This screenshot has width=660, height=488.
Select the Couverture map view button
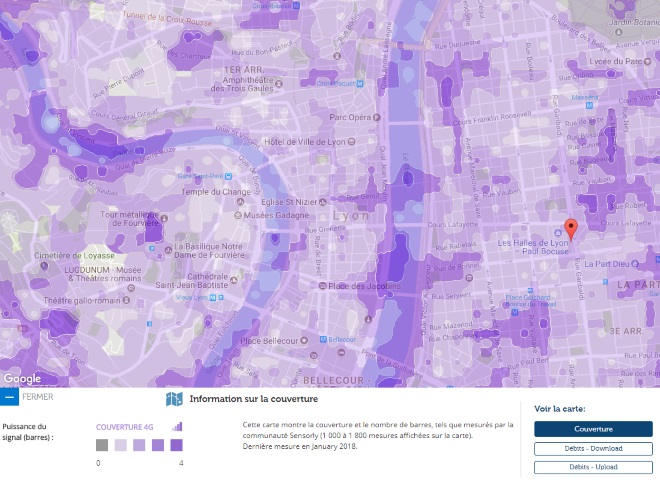coord(593,429)
